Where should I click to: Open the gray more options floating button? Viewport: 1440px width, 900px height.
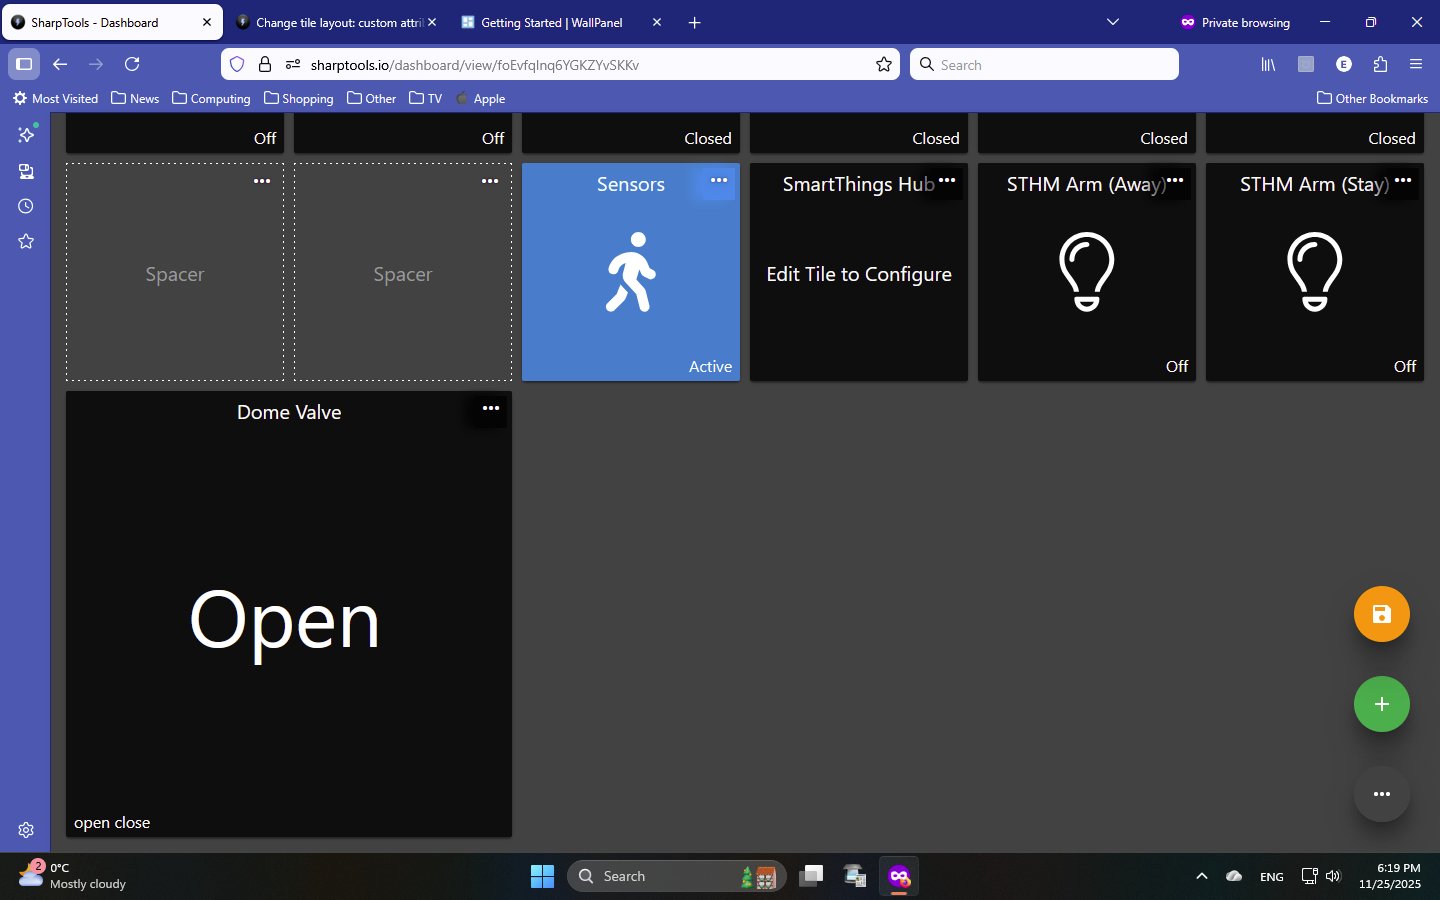pyautogui.click(x=1381, y=794)
